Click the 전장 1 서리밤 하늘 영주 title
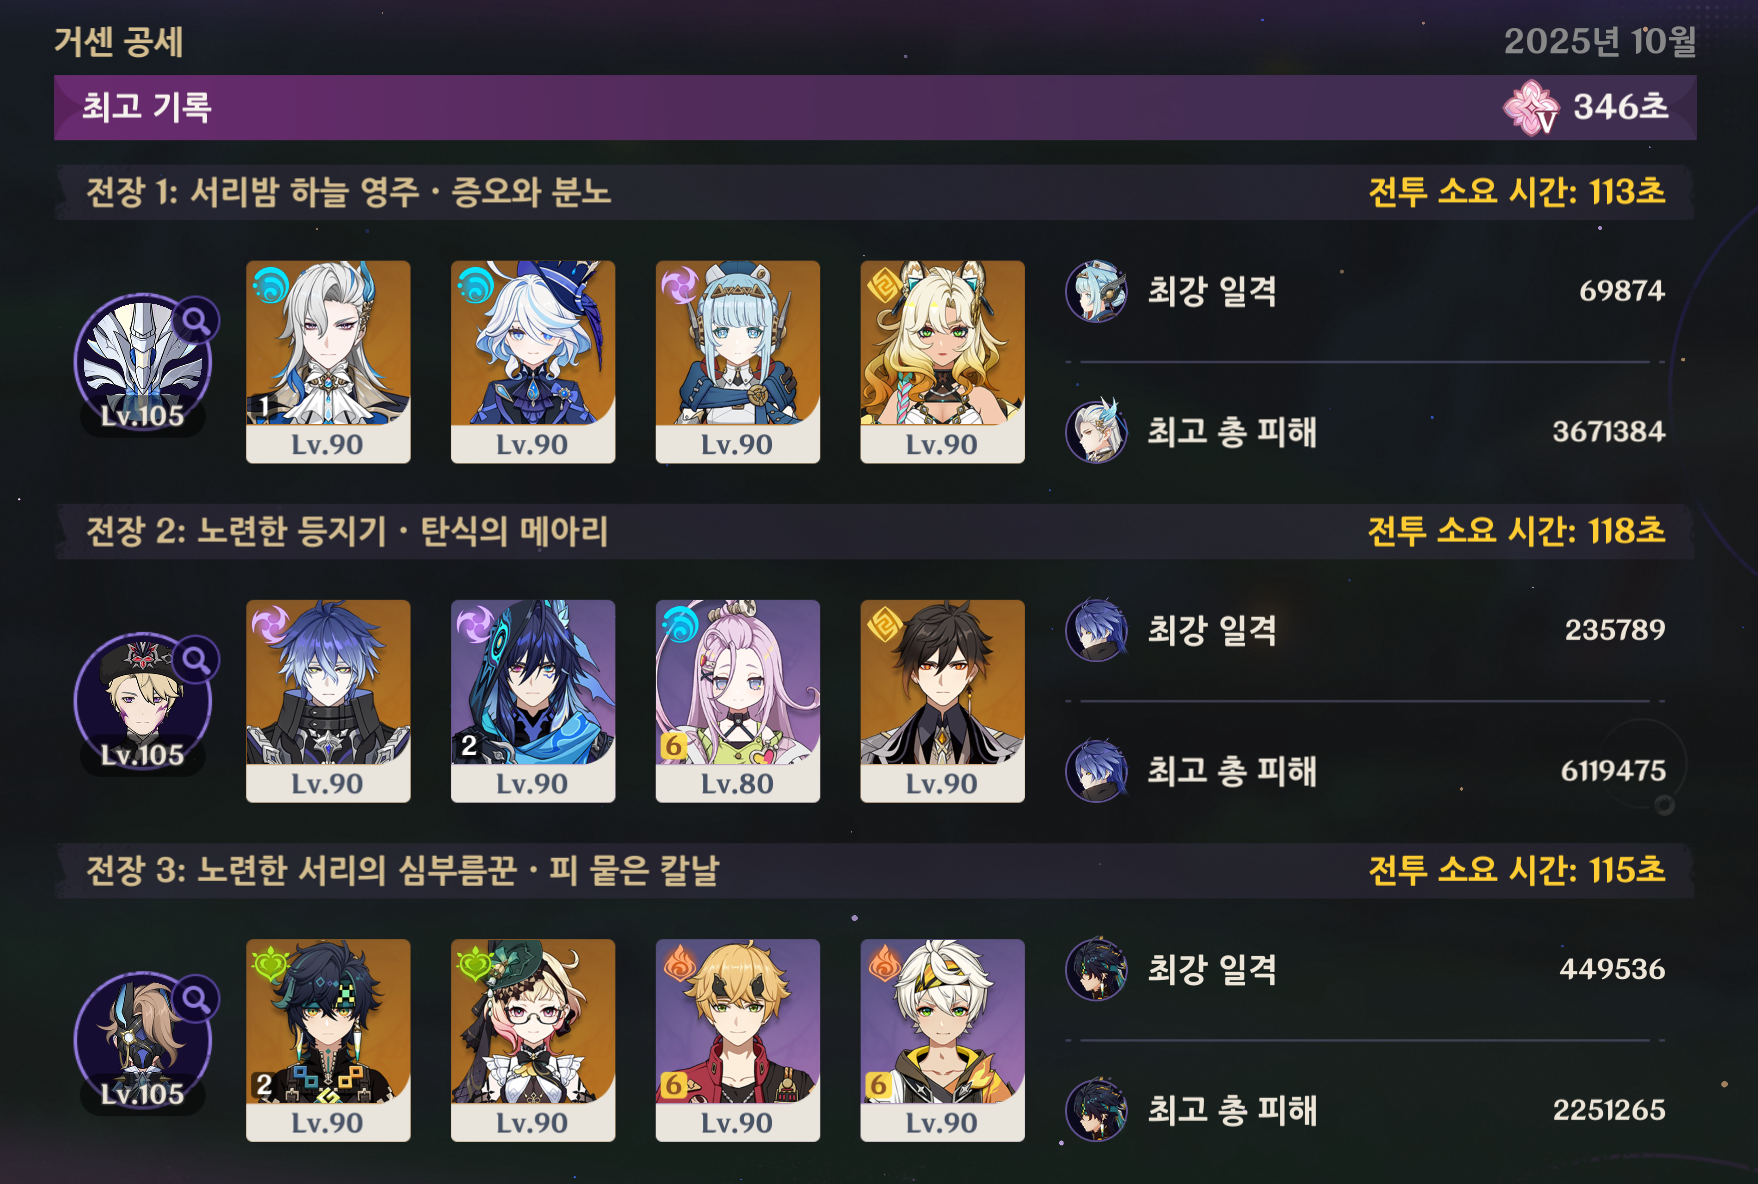 click(x=348, y=192)
